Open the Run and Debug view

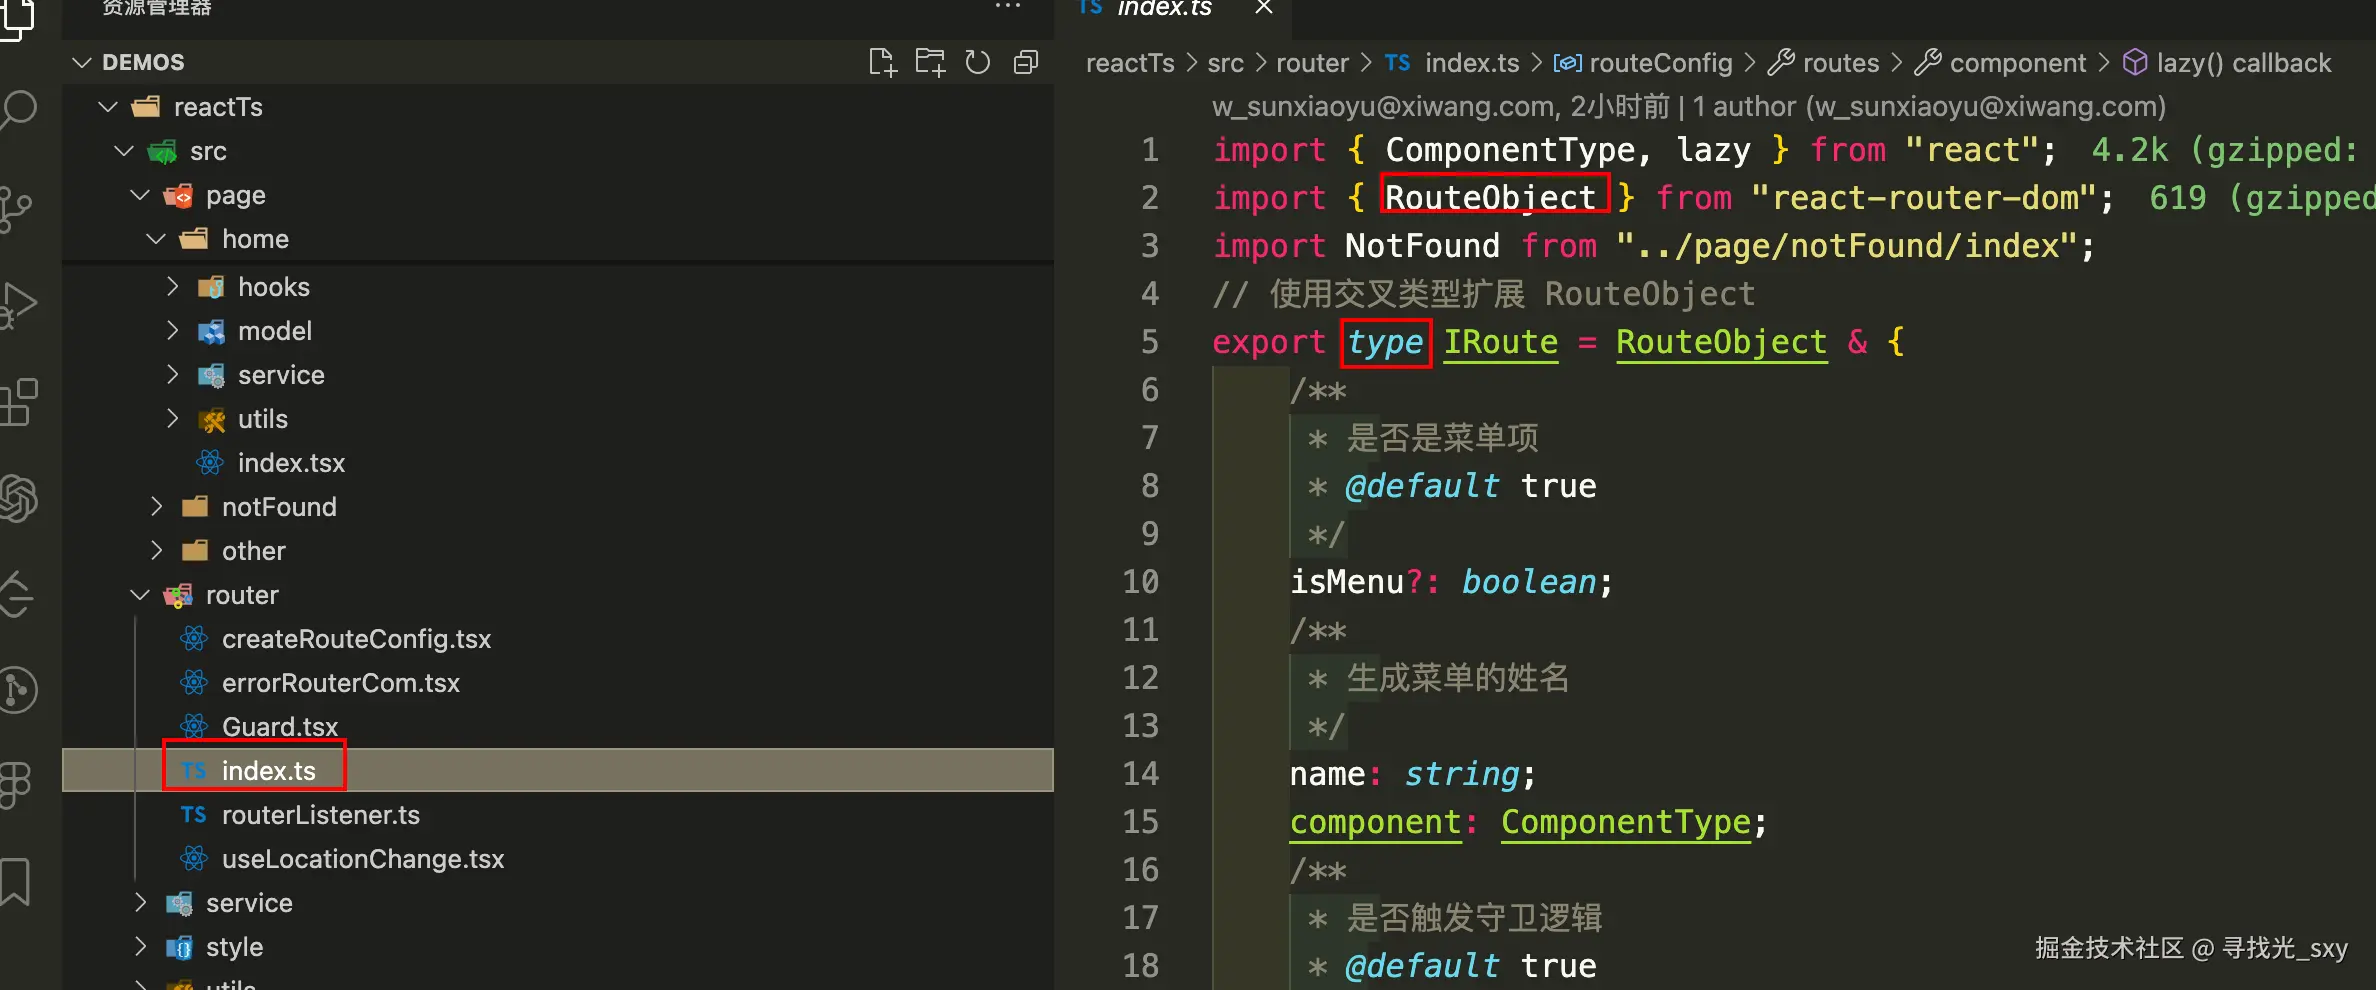point(18,305)
